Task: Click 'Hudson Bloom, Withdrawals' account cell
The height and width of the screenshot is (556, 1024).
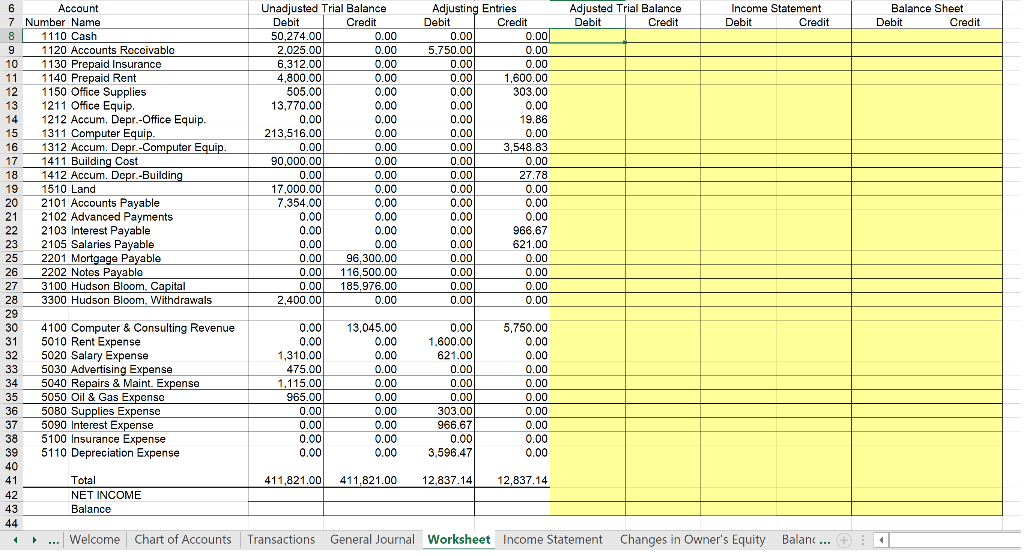Action: (x=141, y=300)
